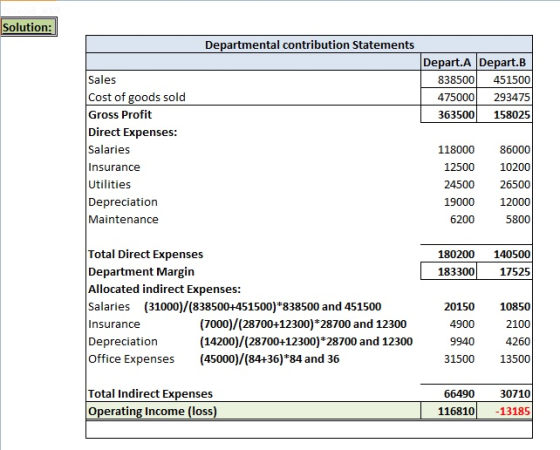
Task: Click the Gross Profit label
Action: point(120,115)
